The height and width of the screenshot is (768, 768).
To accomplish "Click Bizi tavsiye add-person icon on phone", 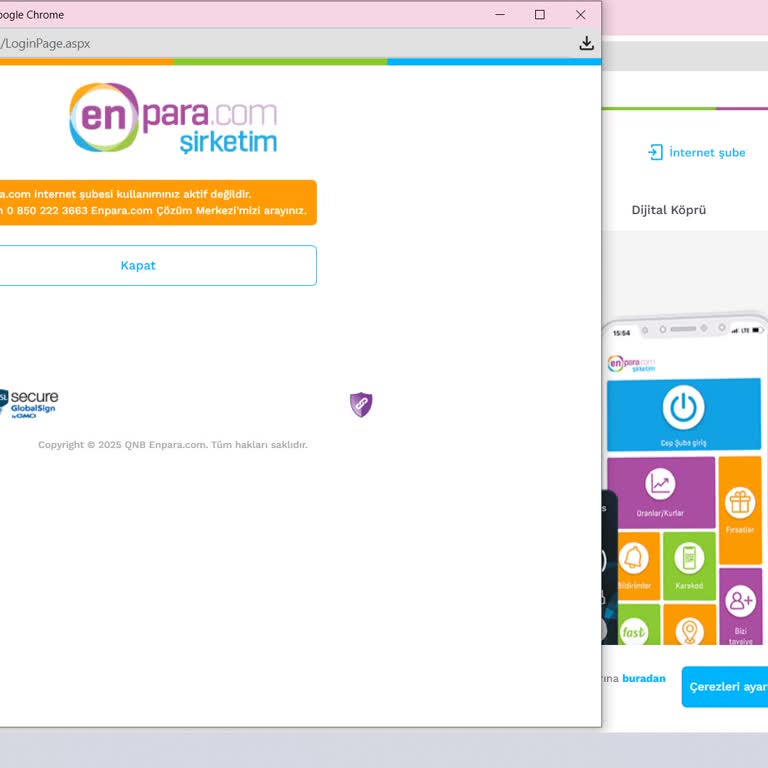I will pyautogui.click(x=740, y=600).
